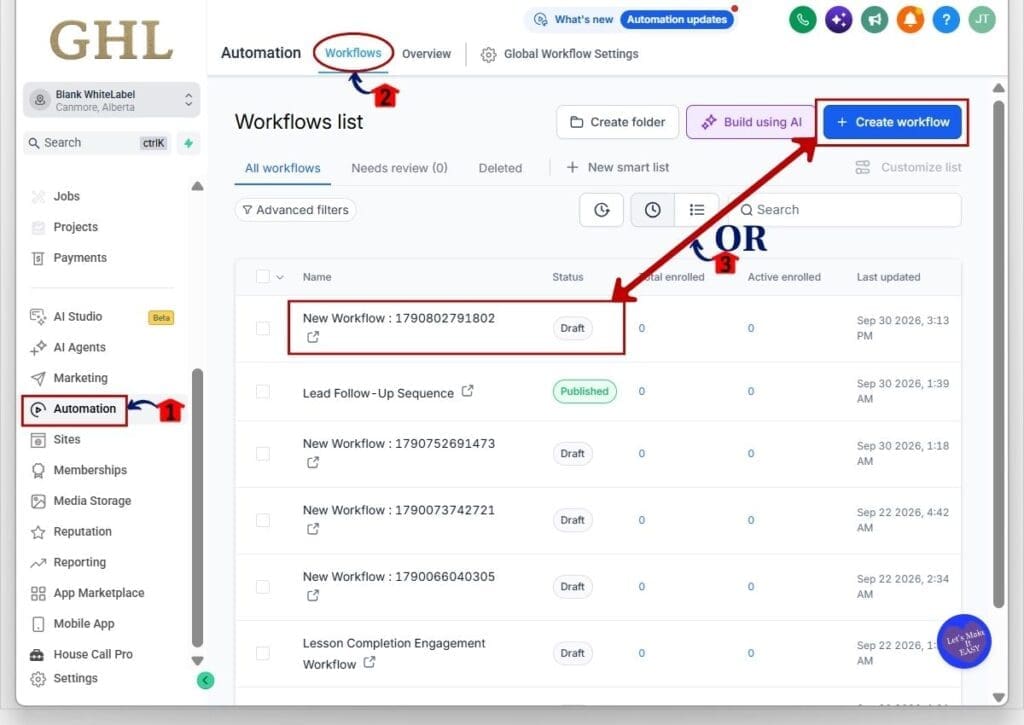Screen dimensions: 1024x725
Task: Open the Lead Follow-Up Sequence workflow name
Action: point(378,393)
